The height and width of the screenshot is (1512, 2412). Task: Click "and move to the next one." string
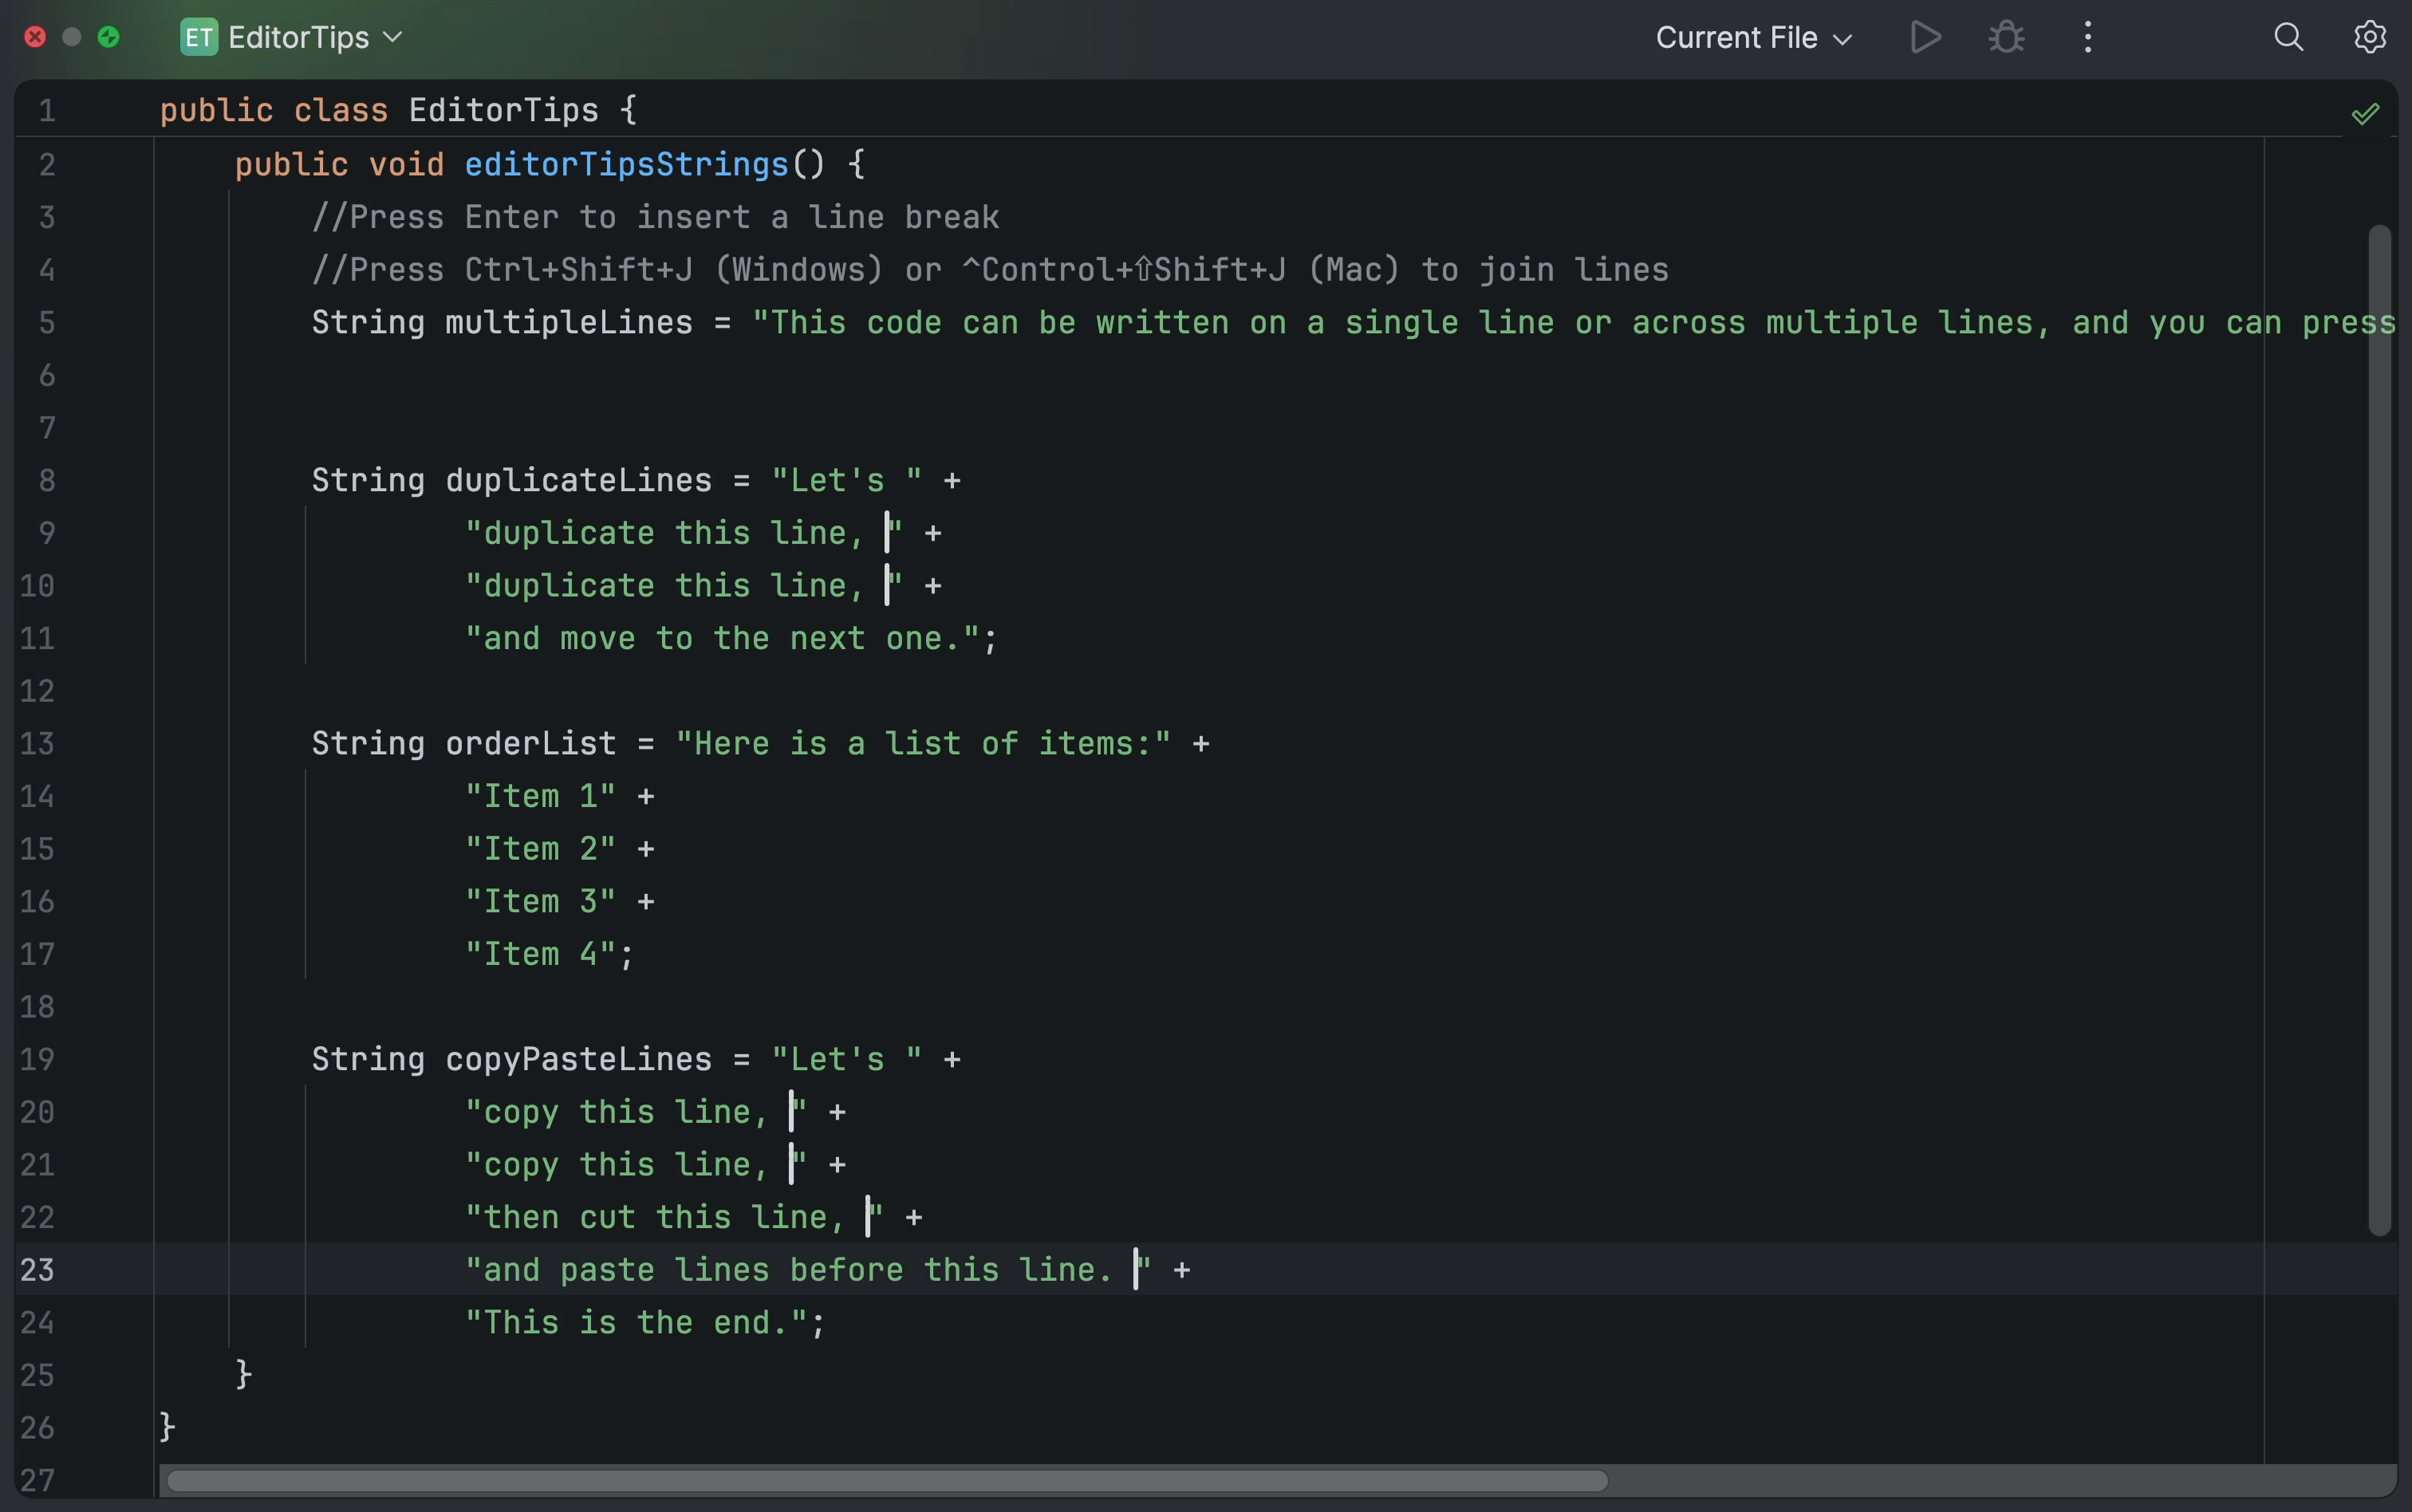click(722, 639)
